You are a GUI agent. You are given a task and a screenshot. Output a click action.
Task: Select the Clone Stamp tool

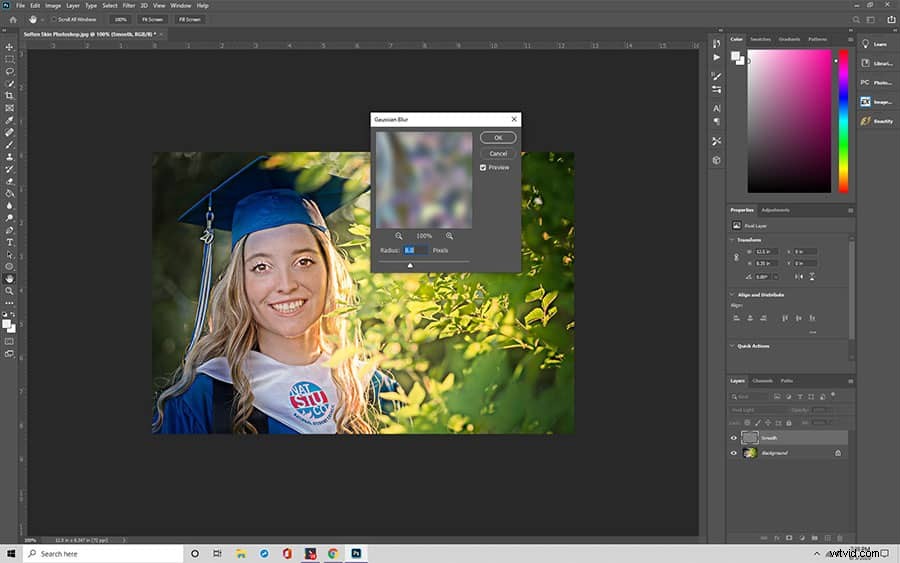pos(9,156)
